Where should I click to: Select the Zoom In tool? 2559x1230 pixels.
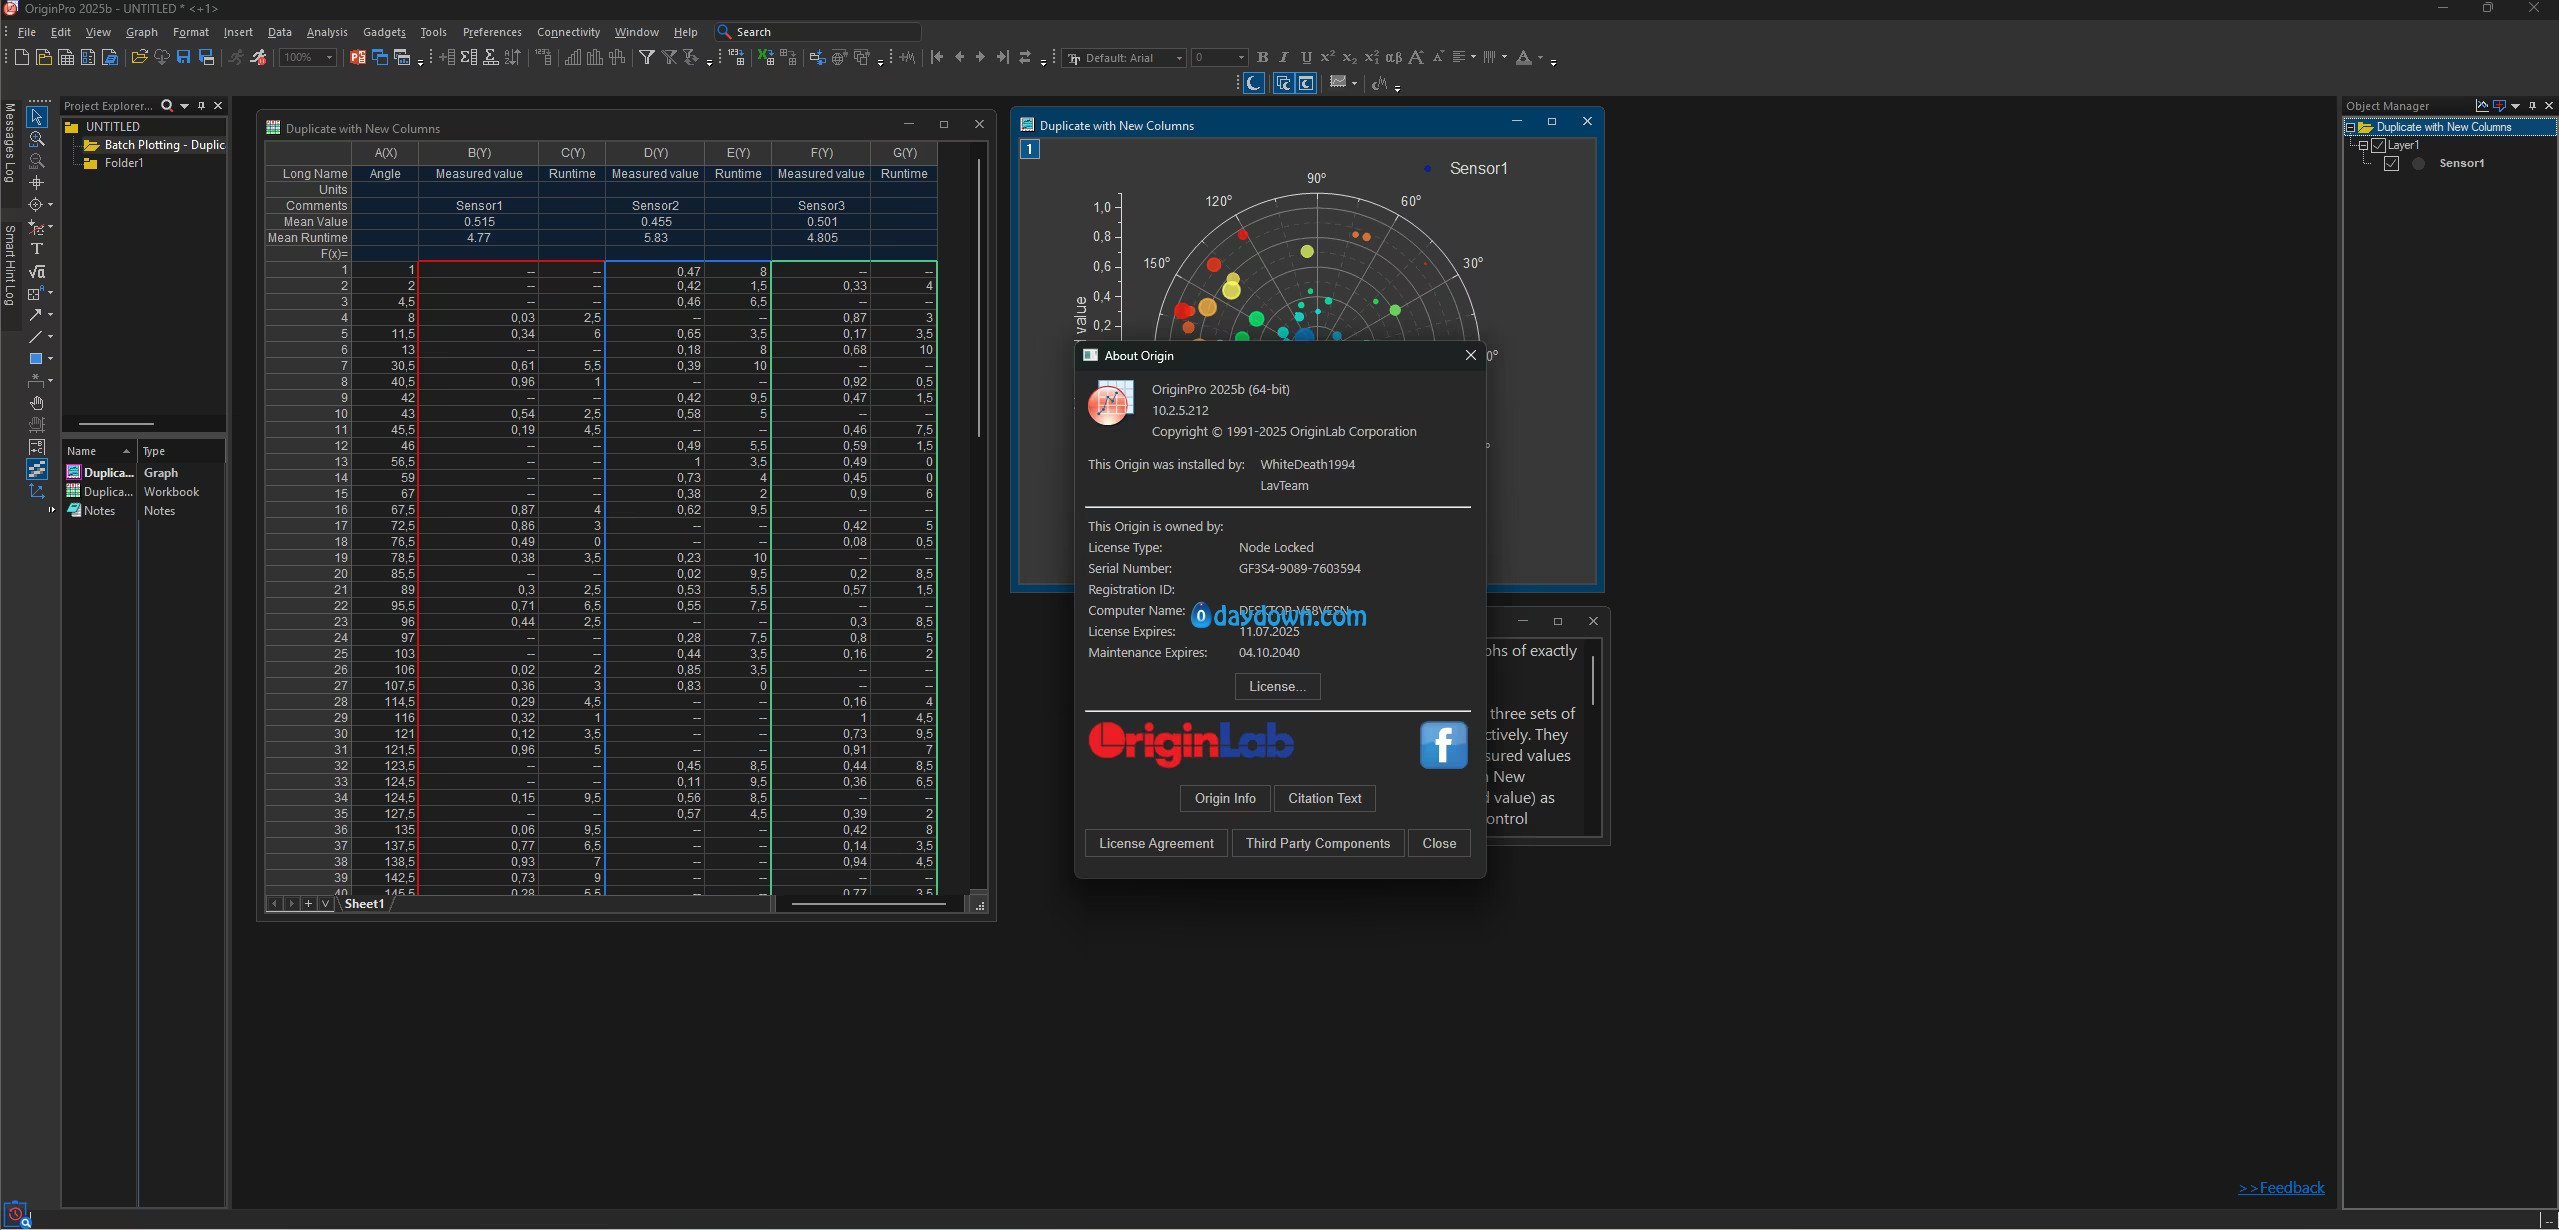pos(37,139)
